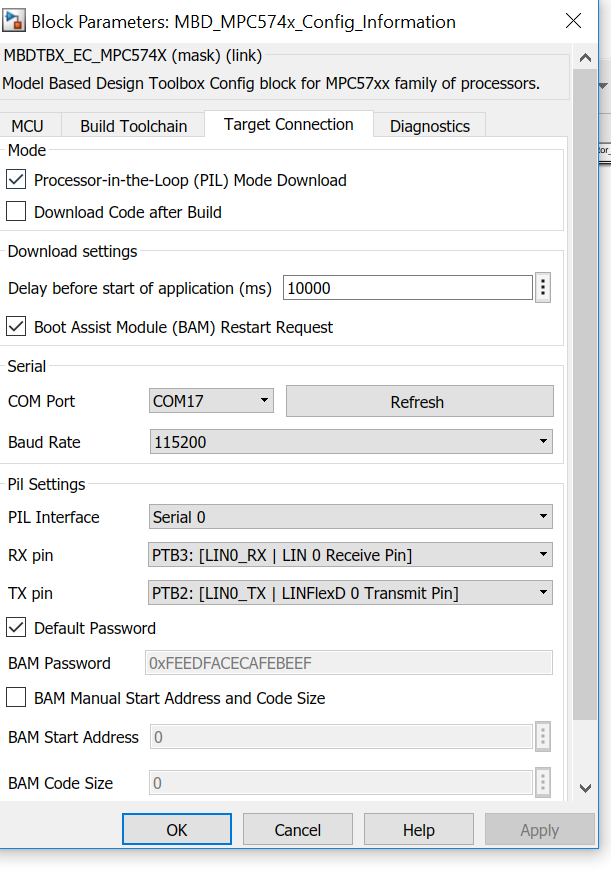
Task: Open the TX pin dropdown
Action: click(x=350, y=593)
